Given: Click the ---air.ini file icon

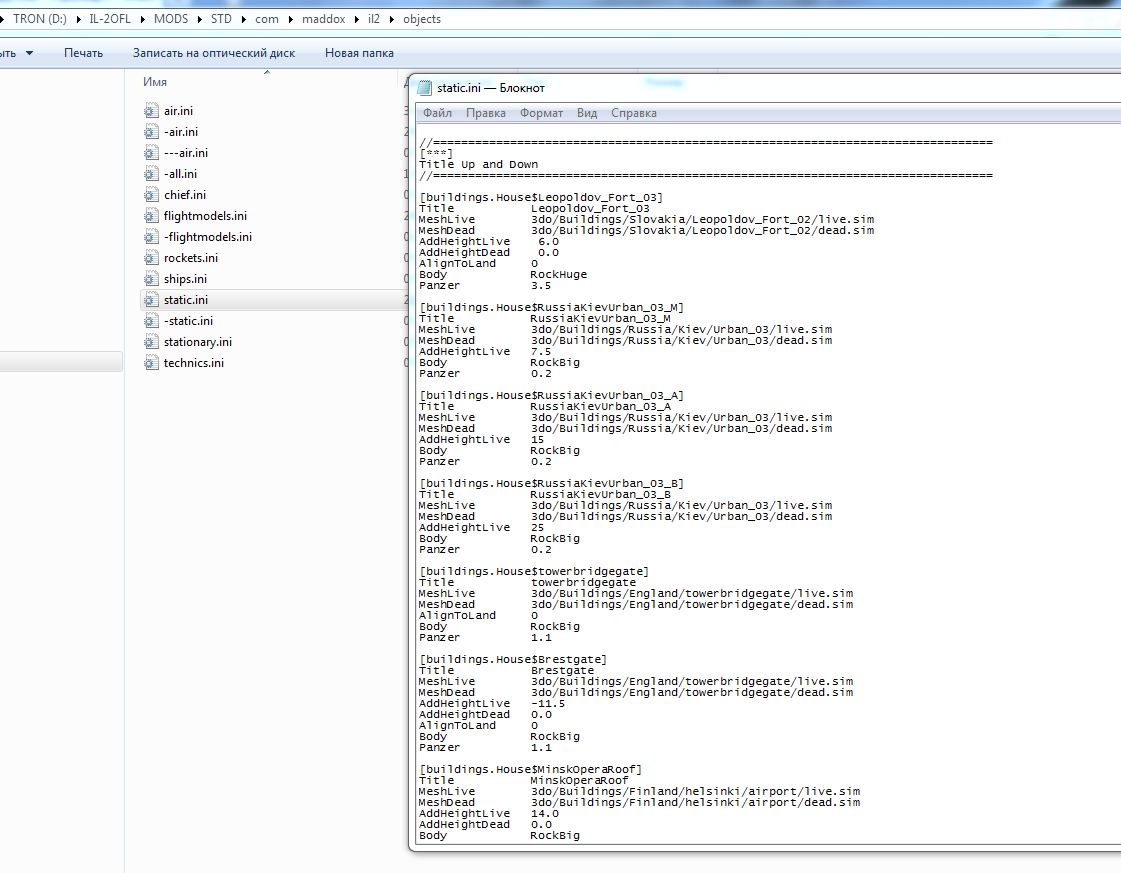Looking at the screenshot, I should tap(151, 153).
